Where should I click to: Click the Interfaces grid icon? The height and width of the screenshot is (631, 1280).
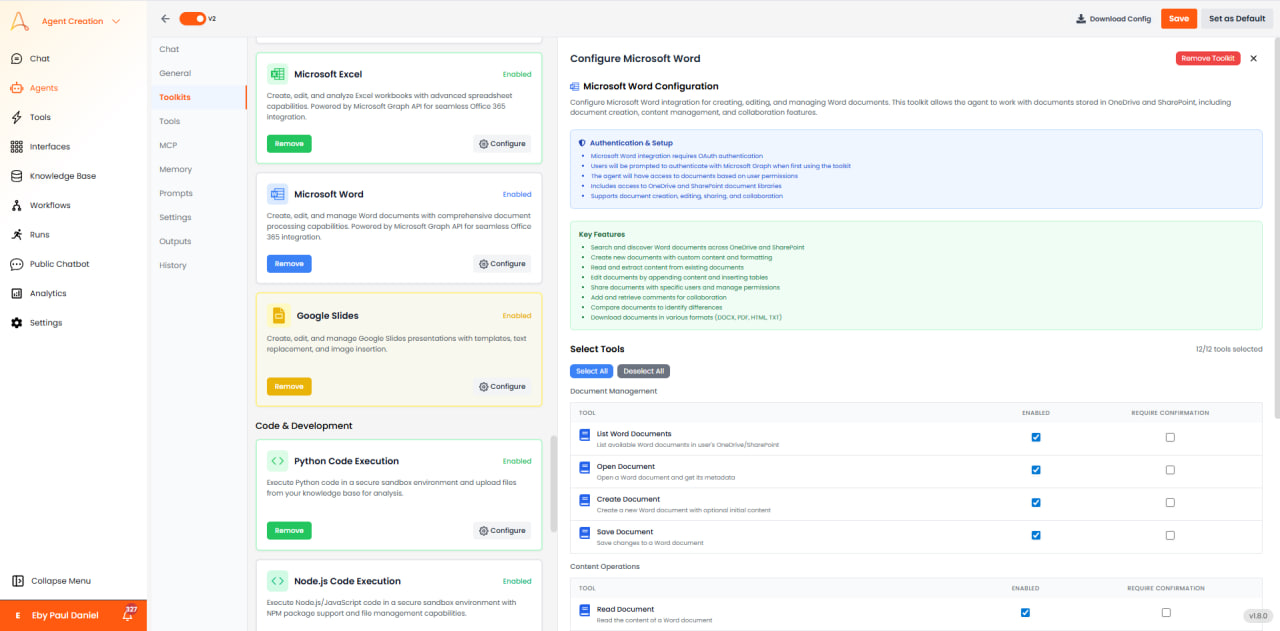(x=16, y=147)
